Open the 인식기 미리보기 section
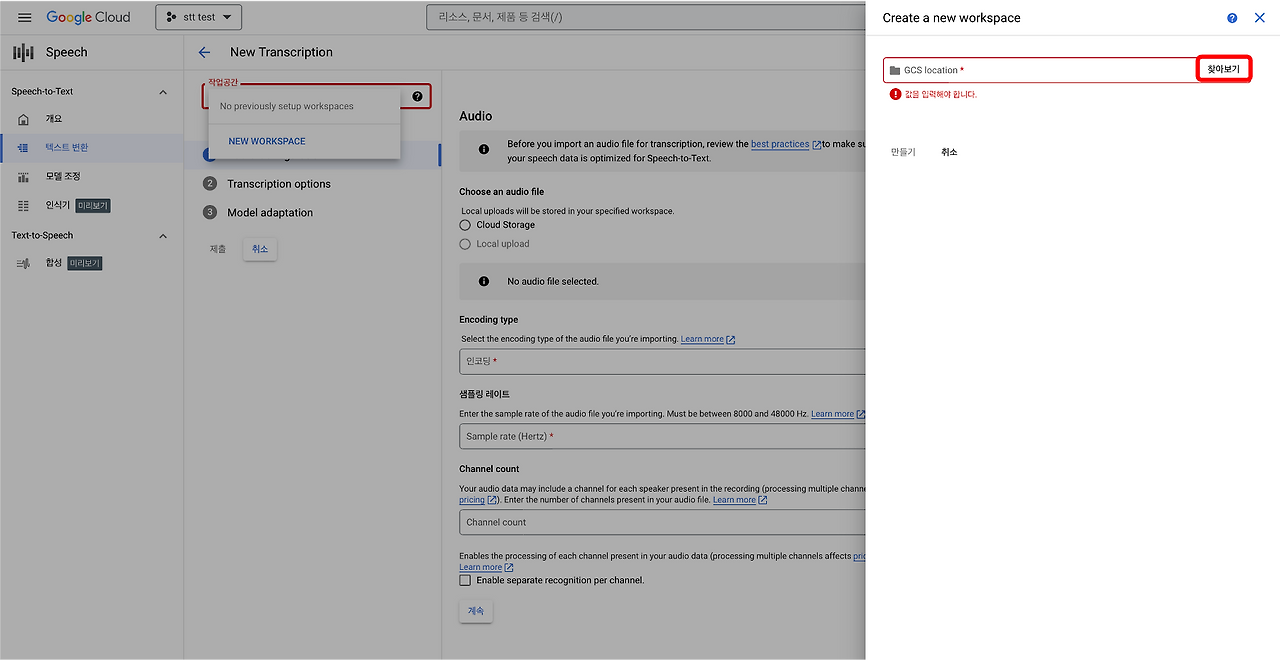The height and width of the screenshot is (660, 1280). pos(60,205)
